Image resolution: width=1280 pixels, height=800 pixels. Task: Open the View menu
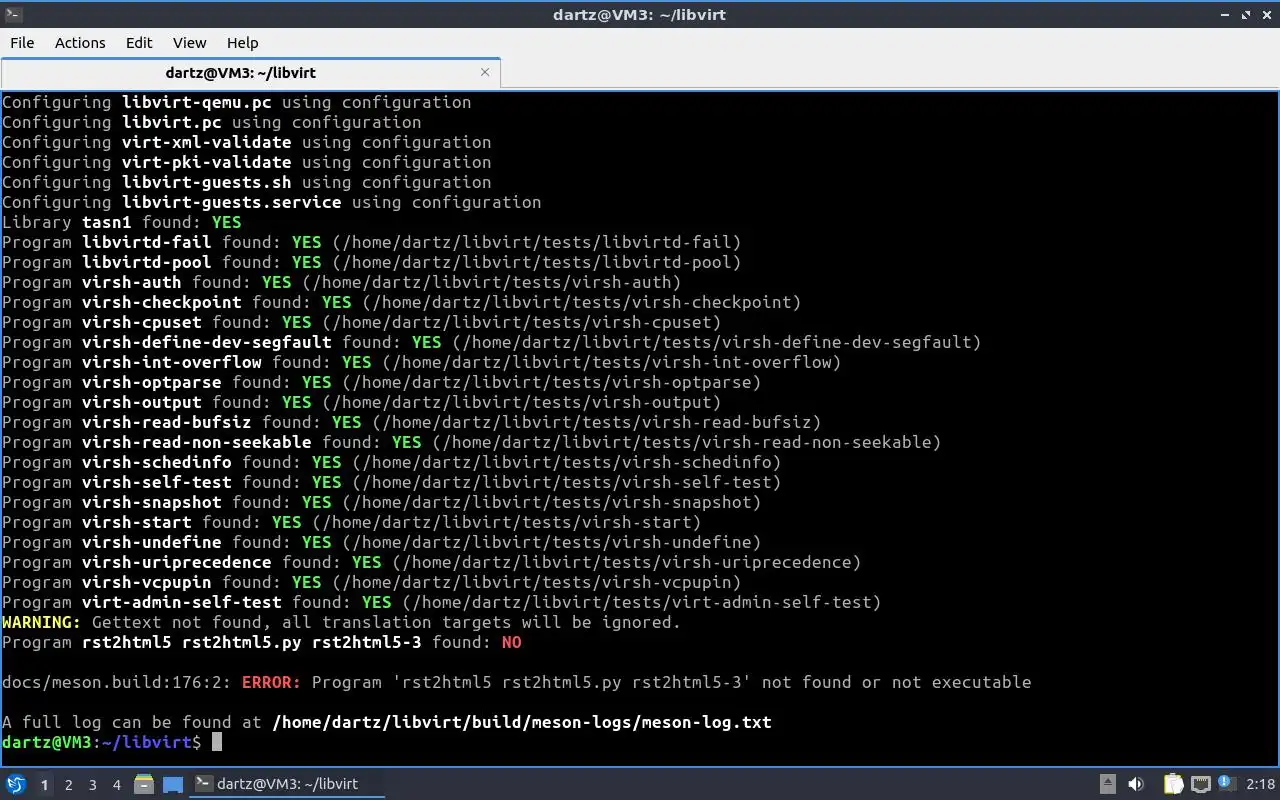click(x=189, y=42)
